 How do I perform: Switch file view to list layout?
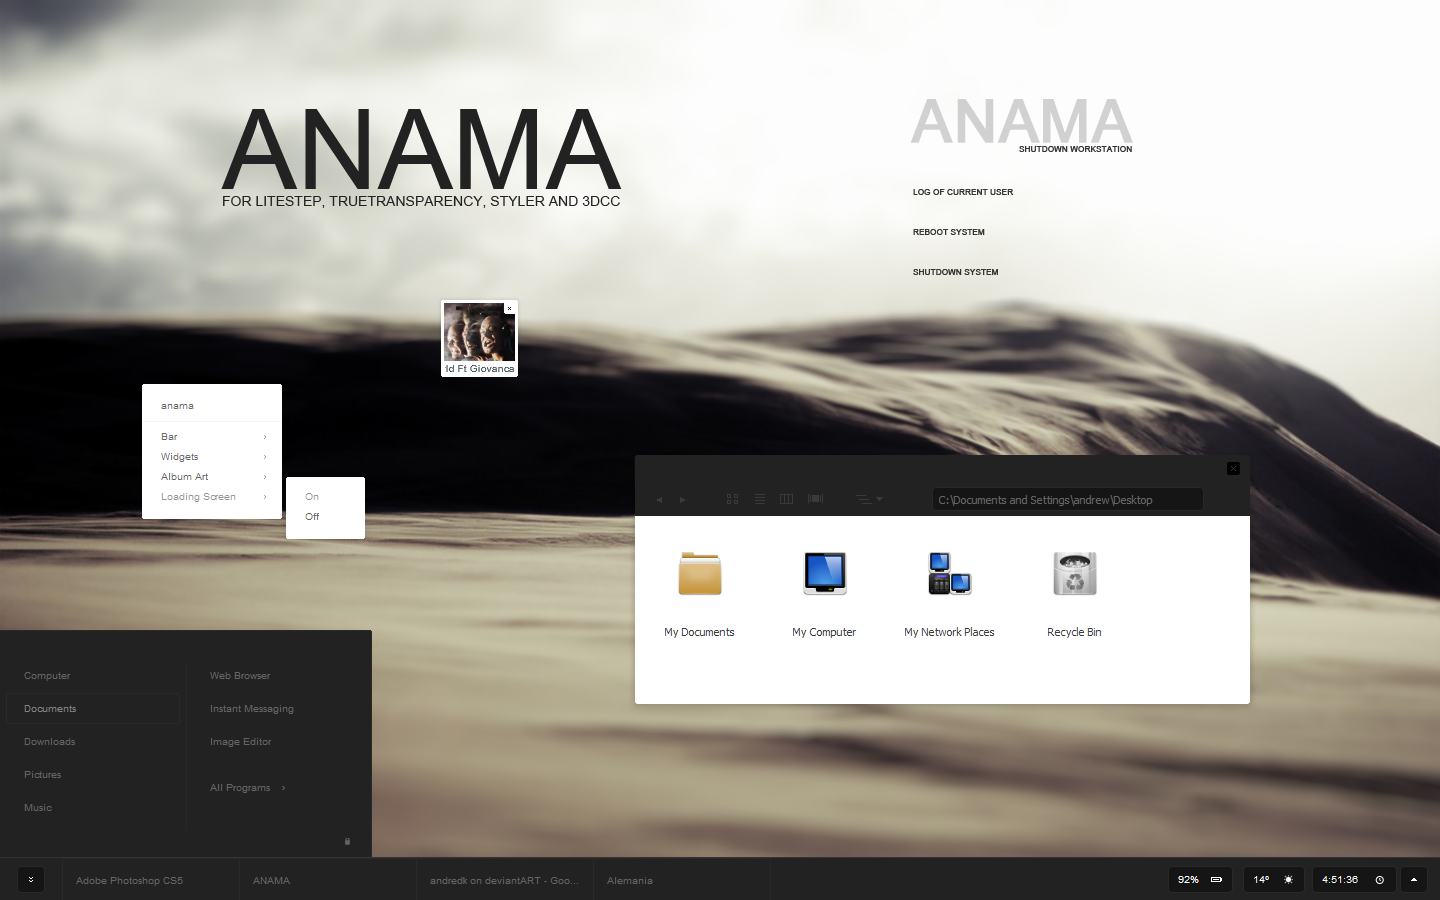click(760, 499)
